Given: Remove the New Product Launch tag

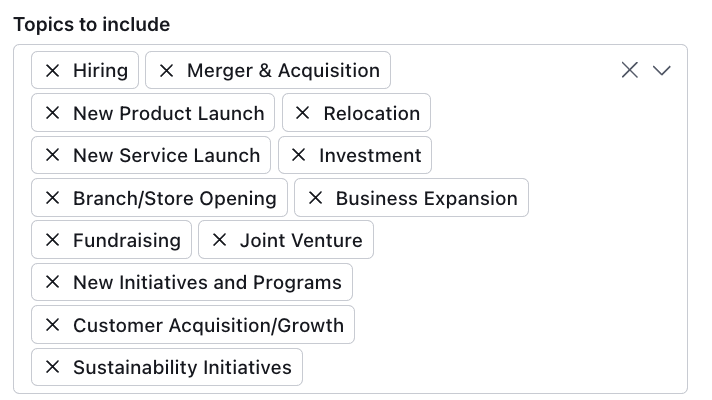Looking at the screenshot, I should (53, 113).
